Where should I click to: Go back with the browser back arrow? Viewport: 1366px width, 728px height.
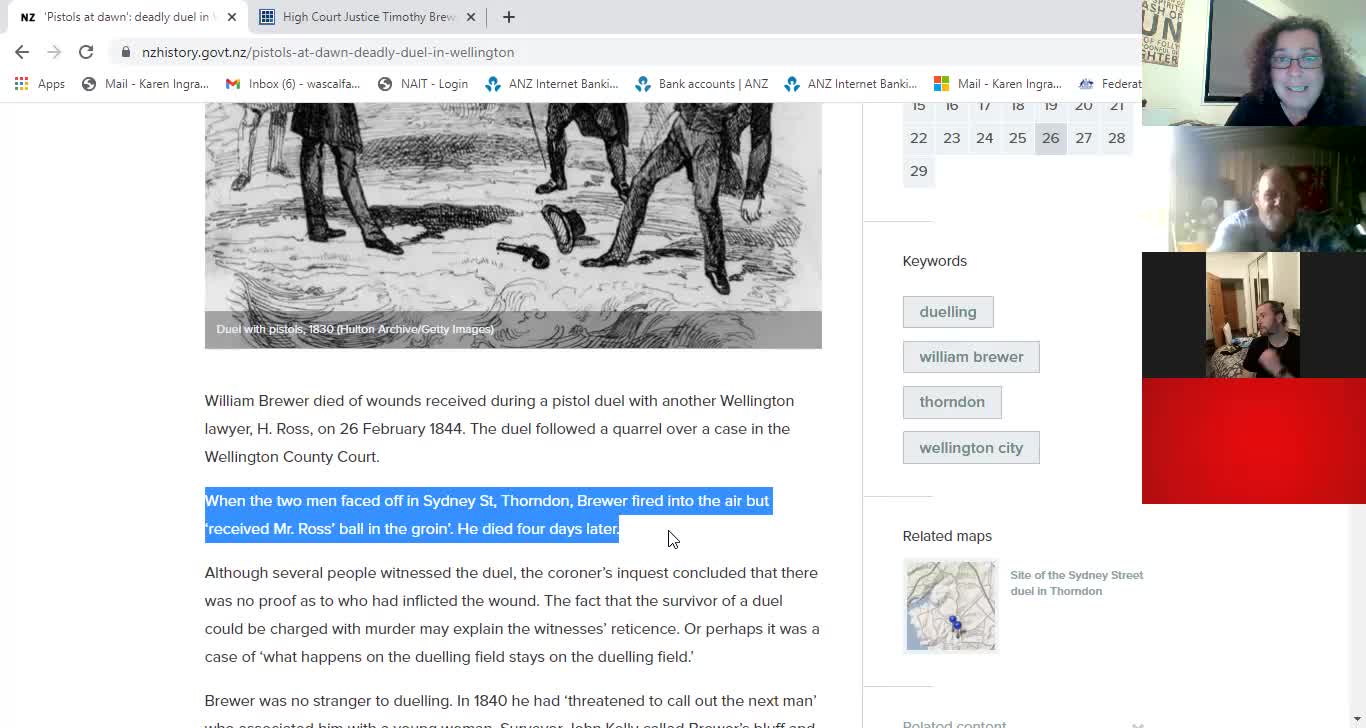(22, 52)
